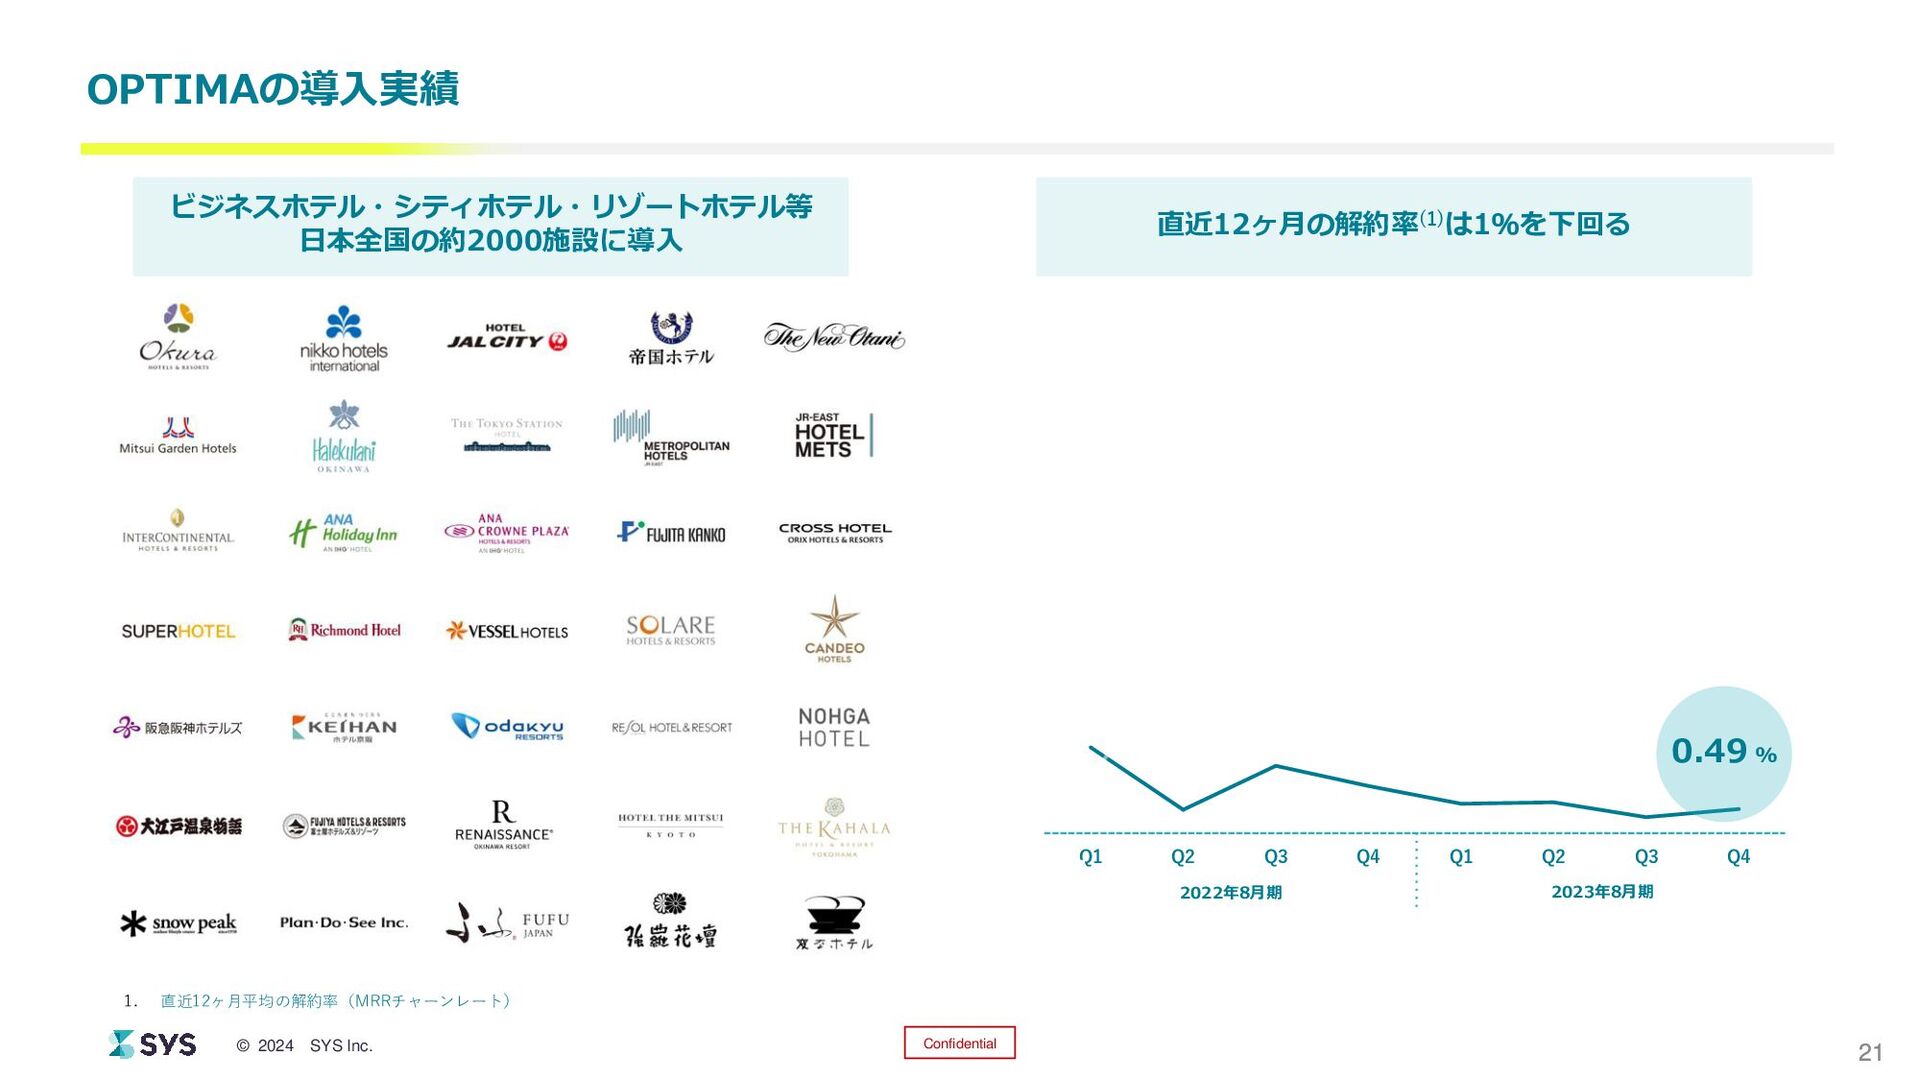The width and height of the screenshot is (1920, 1080).
Task: Select the Odakyu Resorts logo
Action: click(507, 727)
